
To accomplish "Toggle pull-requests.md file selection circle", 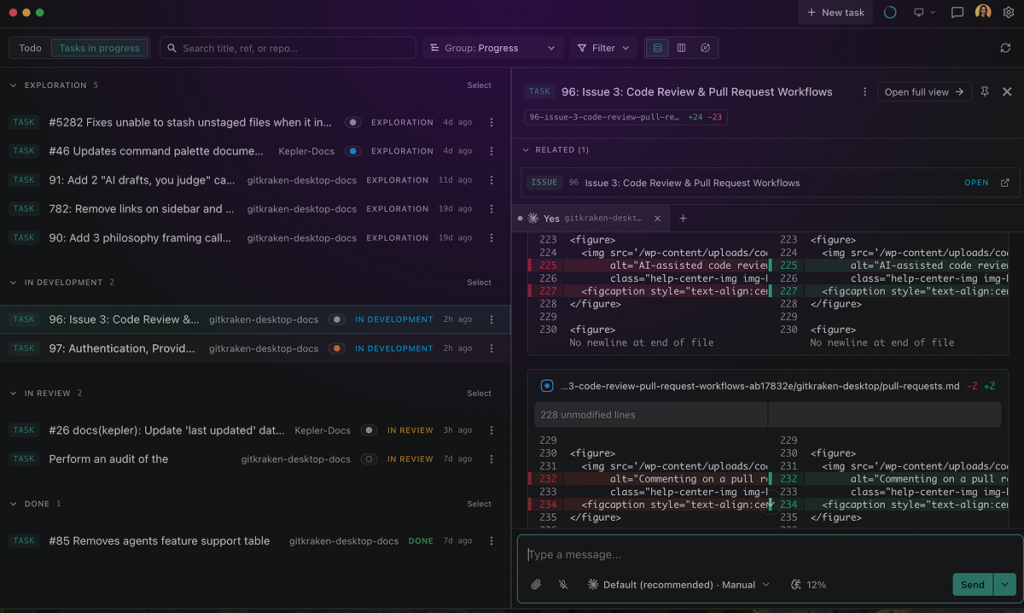I will [x=547, y=386].
